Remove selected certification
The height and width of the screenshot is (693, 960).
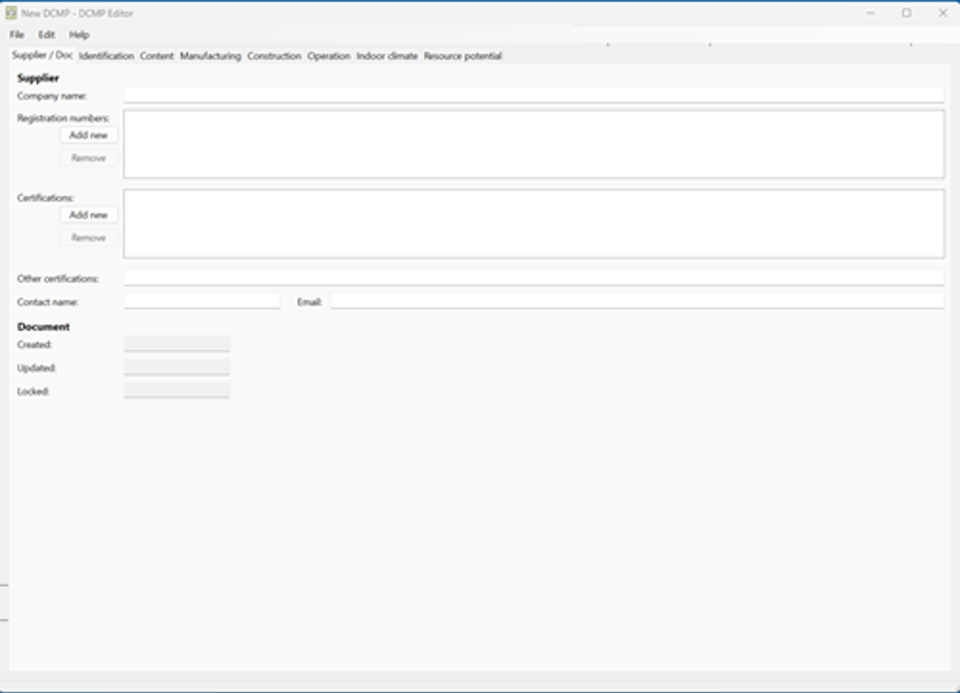[89, 238]
